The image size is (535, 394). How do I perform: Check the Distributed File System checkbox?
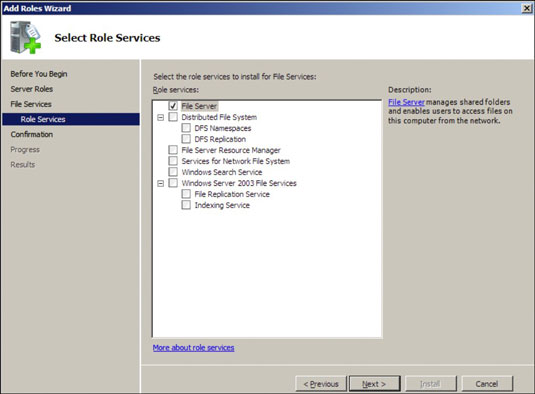tap(173, 117)
